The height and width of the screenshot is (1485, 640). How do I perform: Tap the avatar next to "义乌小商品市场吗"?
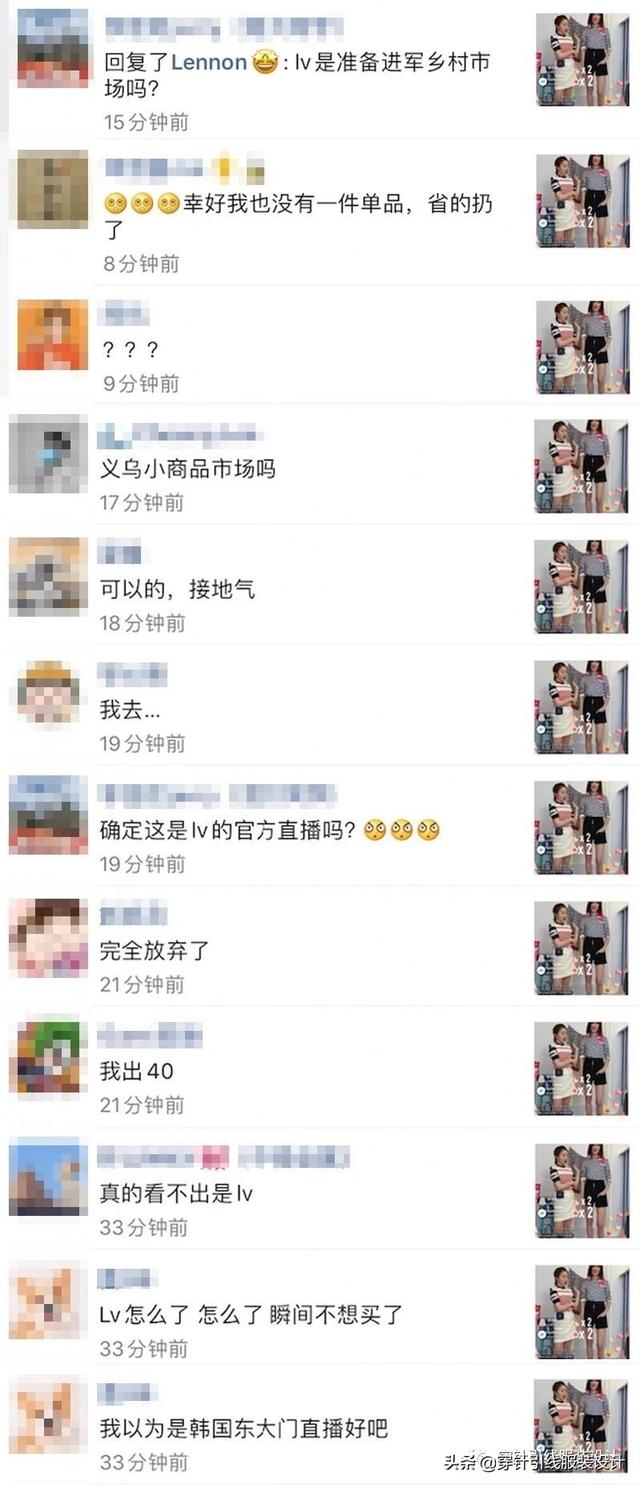(x=44, y=456)
